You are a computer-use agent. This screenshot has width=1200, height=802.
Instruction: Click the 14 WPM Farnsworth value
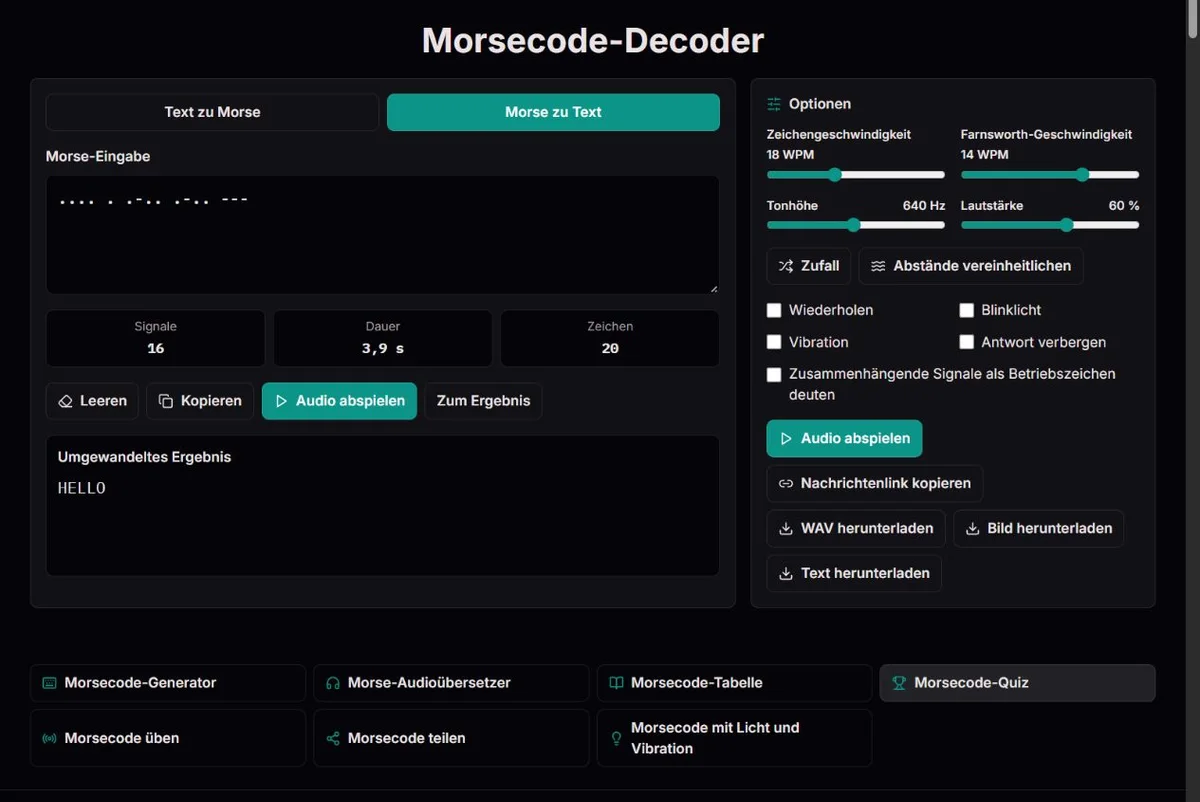tap(984, 155)
